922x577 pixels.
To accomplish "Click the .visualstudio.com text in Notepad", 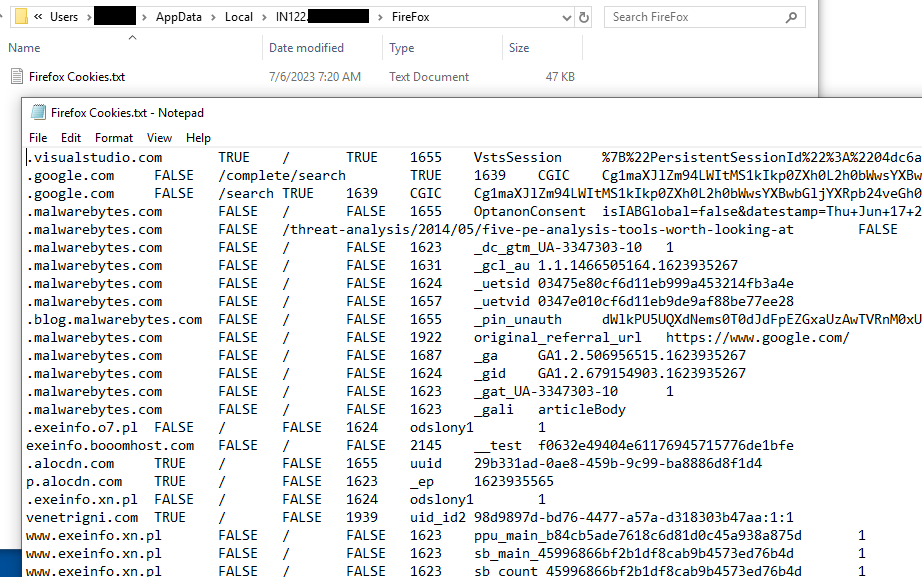I will (x=94, y=158).
